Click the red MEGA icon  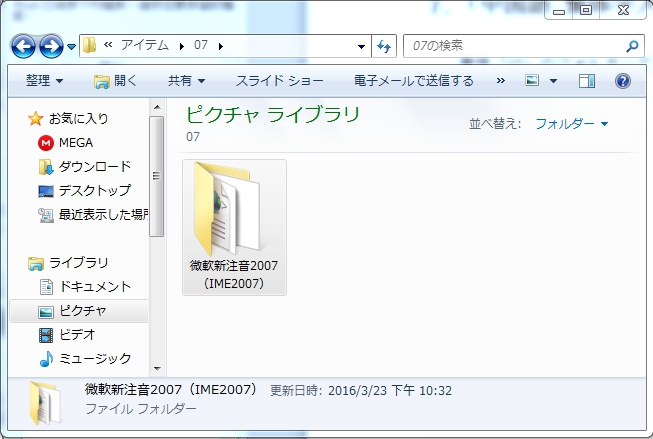[45, 143]
